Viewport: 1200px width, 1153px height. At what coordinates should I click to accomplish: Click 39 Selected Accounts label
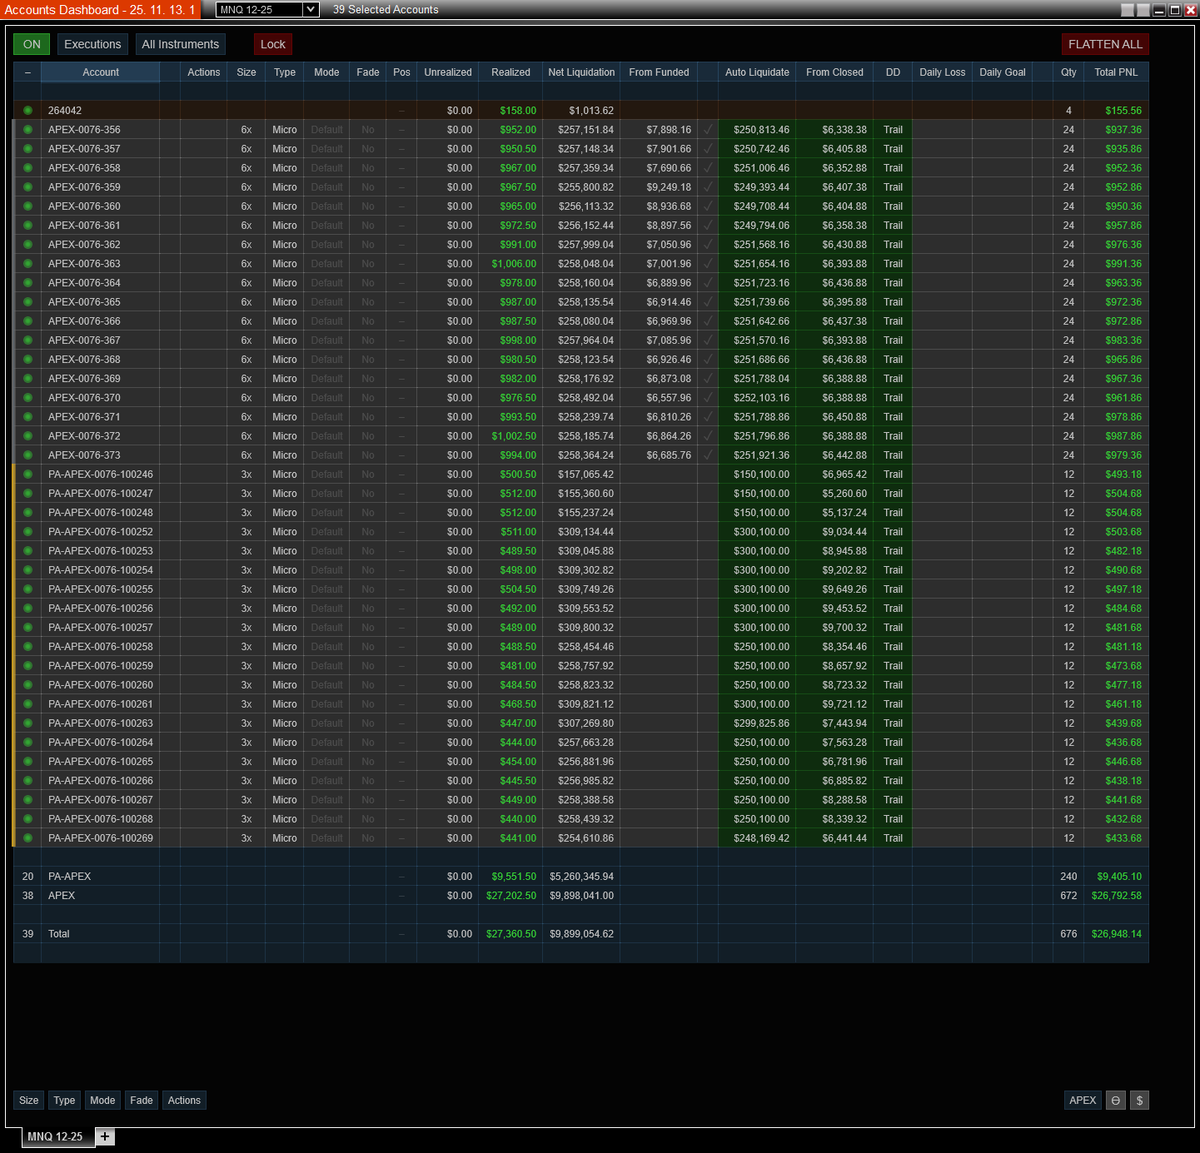[385, 10]
